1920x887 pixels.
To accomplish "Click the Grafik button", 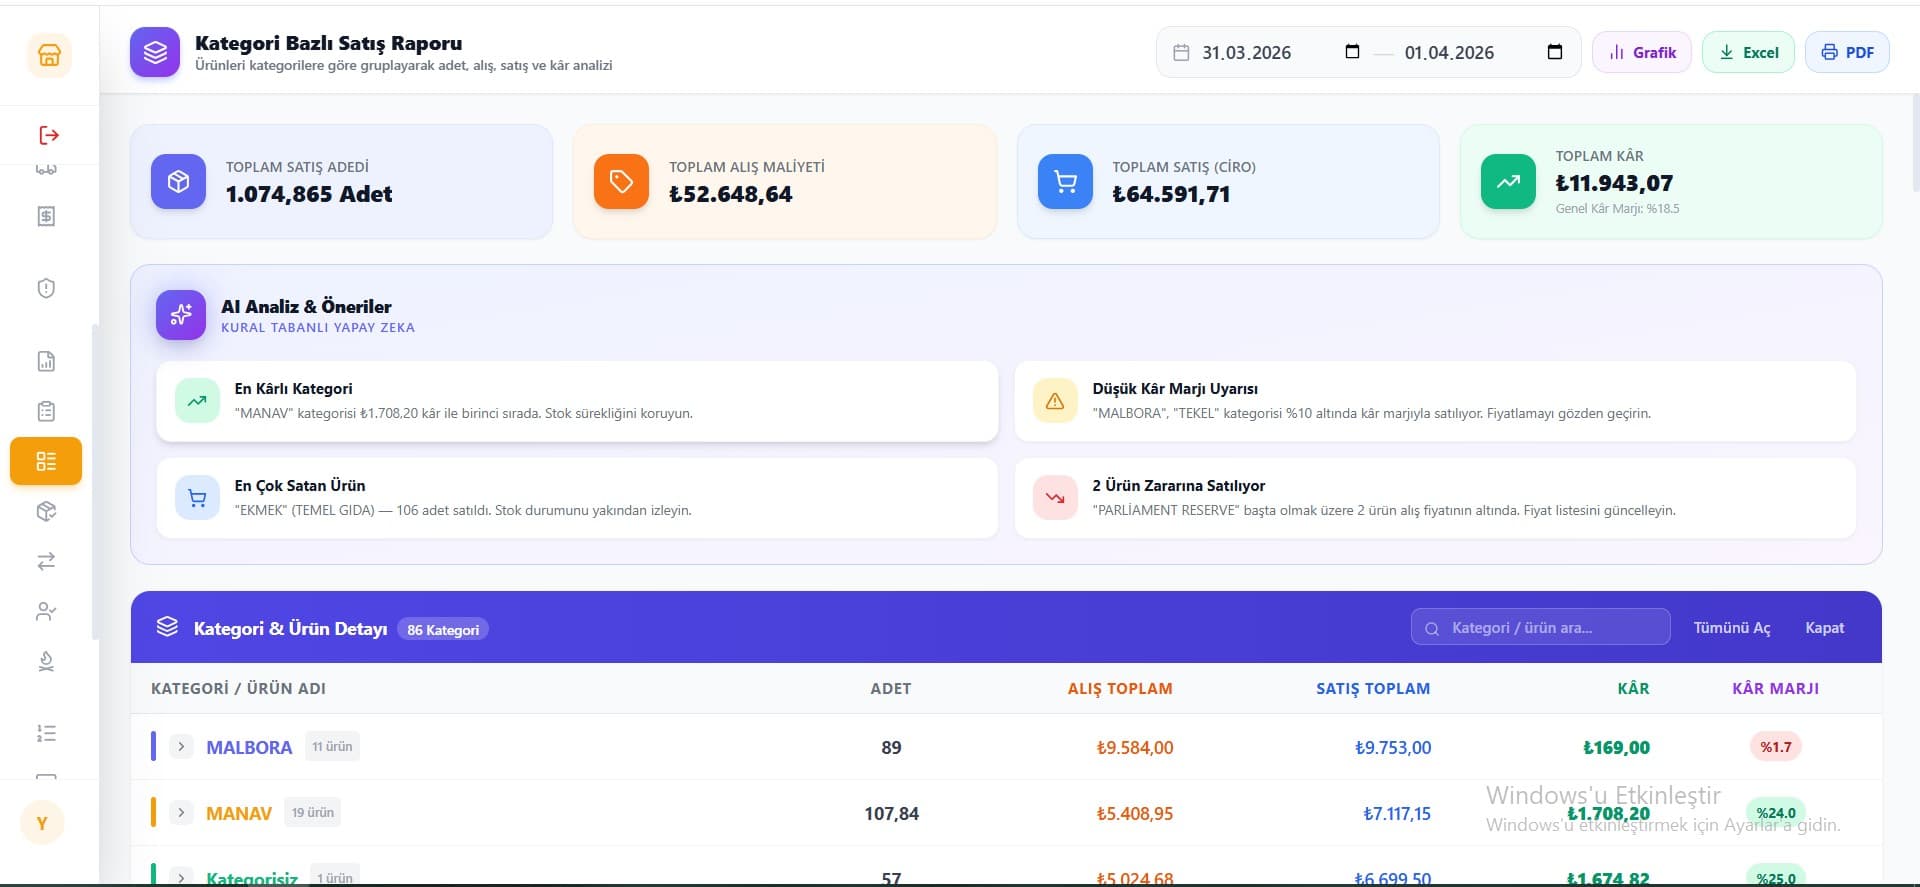I will 1642,52.
